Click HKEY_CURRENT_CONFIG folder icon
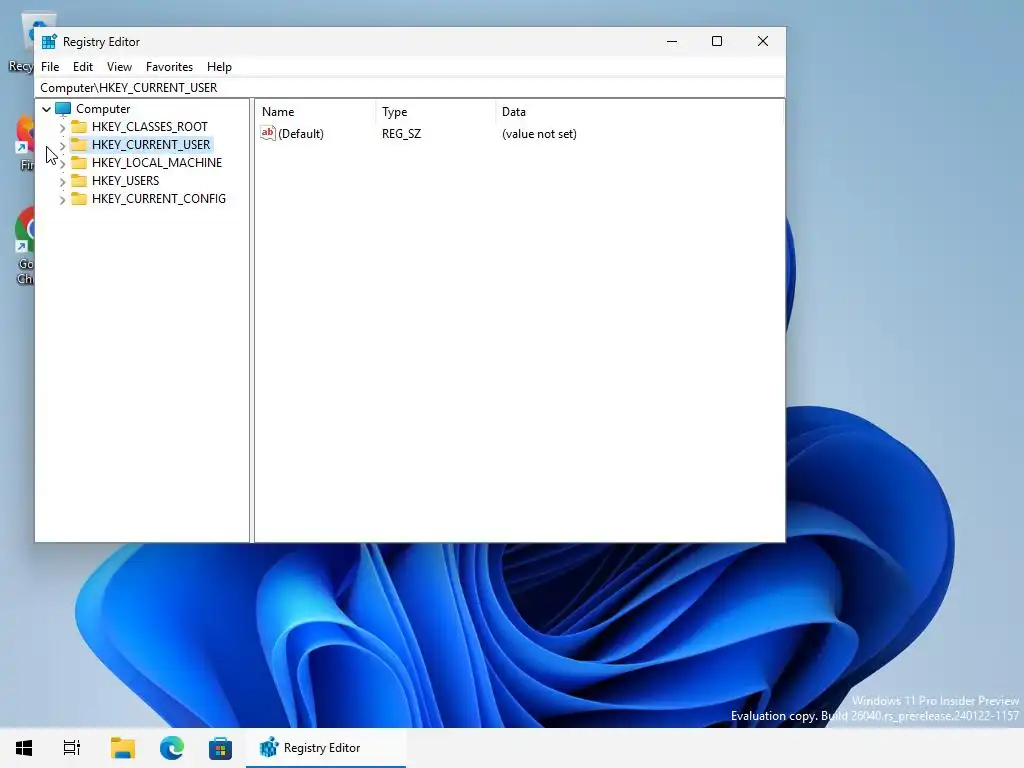The image size is (1024, 768). click(79, 199)
